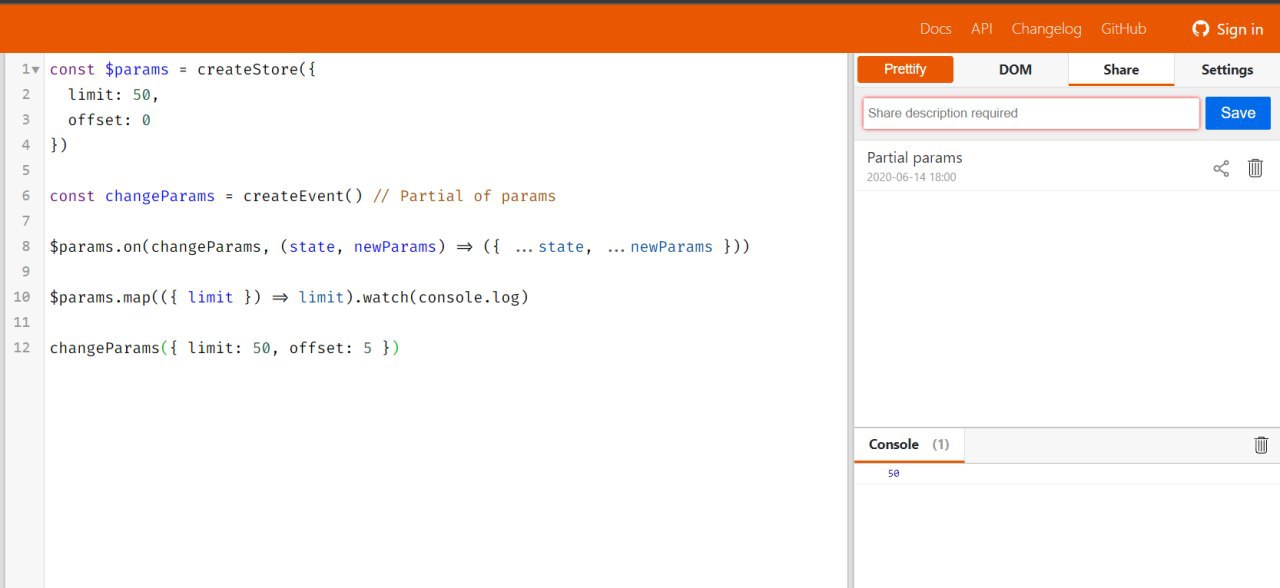Open the Changelog page

tap(1046, 29)
